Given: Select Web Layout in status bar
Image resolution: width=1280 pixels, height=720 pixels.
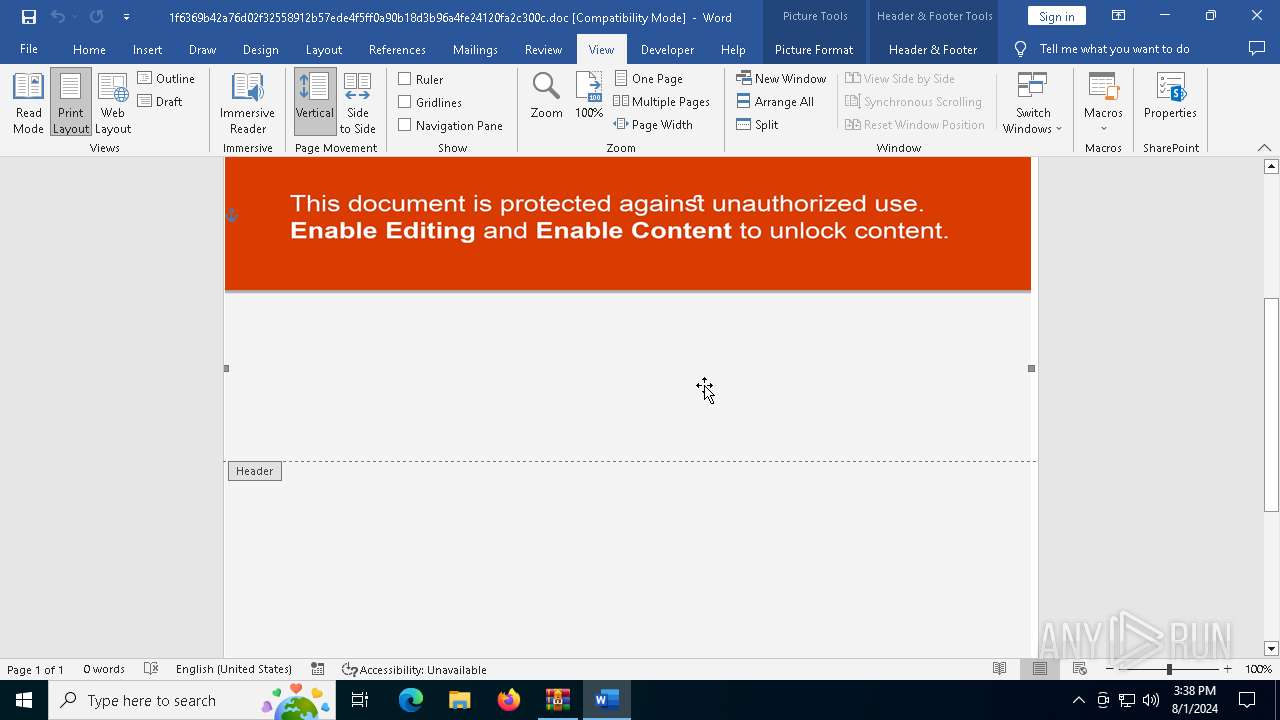Looking at the screenshot, I should pyautogui.click(x=1079, y=669).
